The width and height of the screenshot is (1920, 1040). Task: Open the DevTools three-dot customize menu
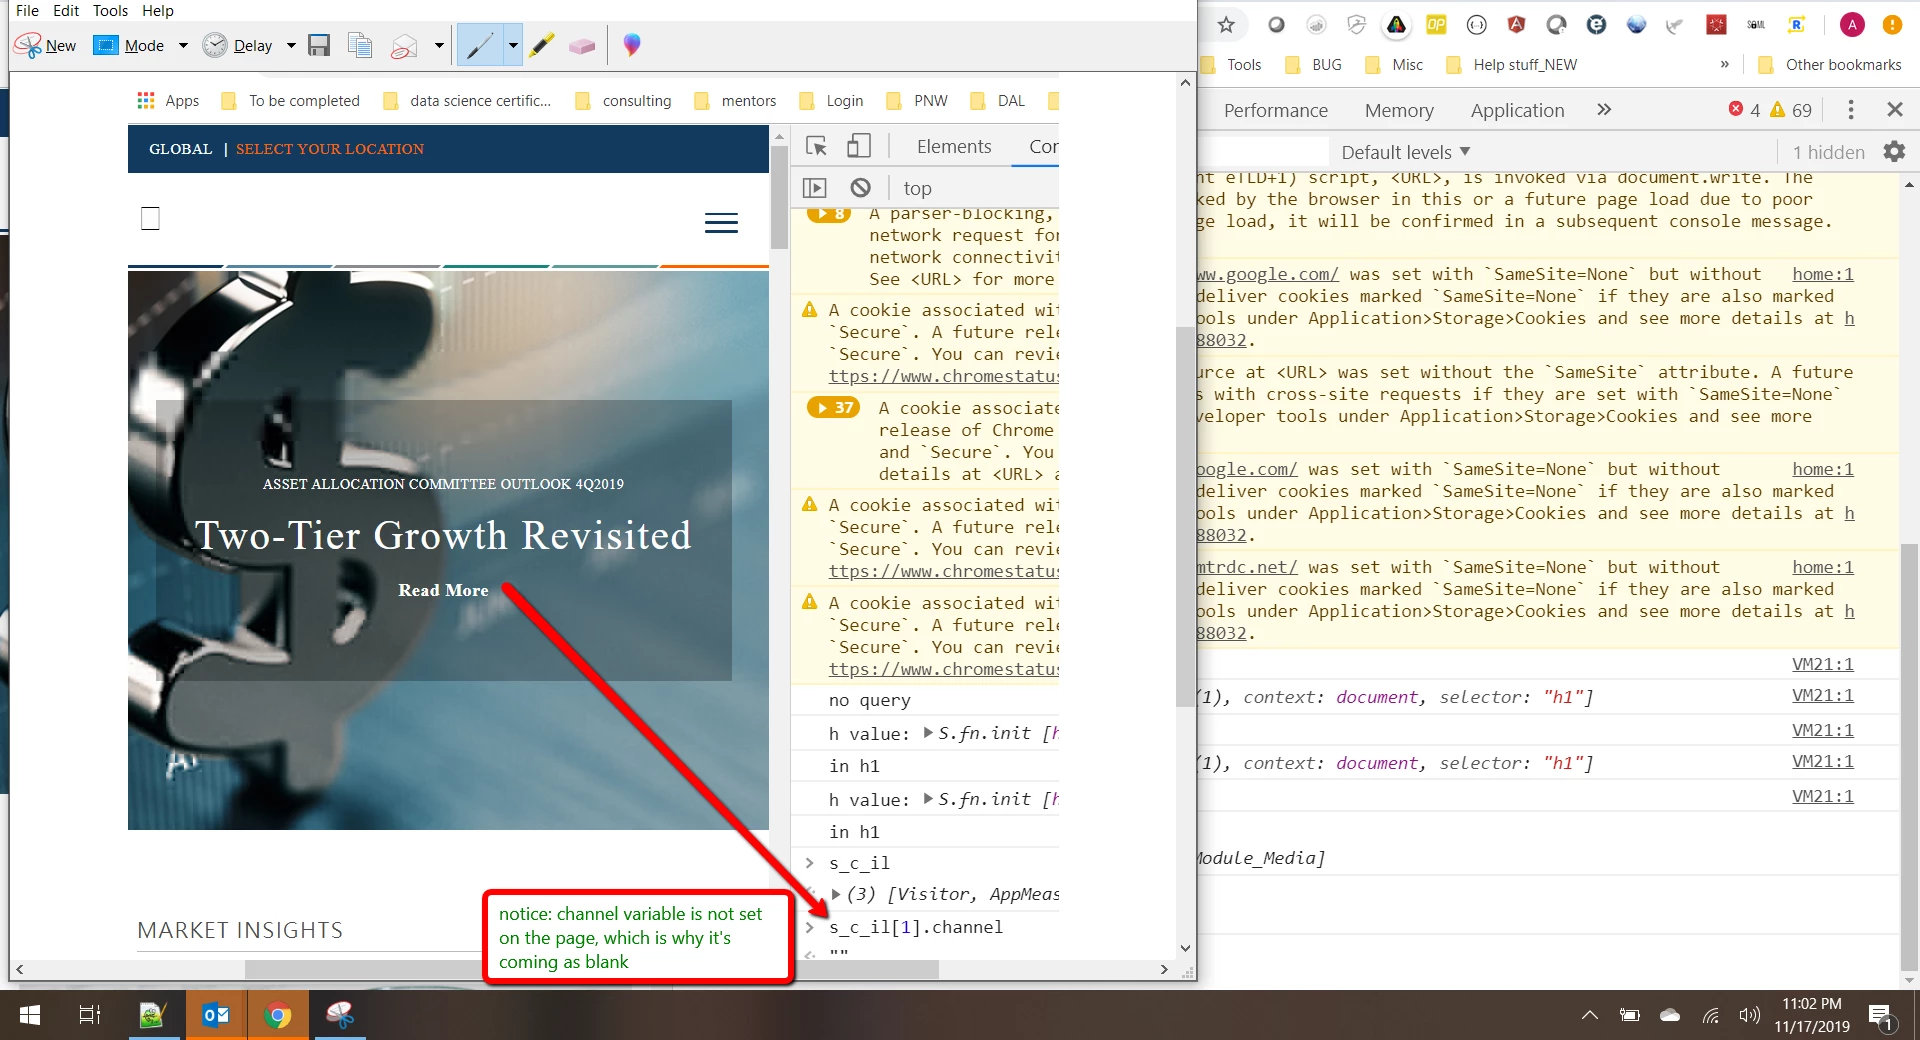(1851, 110)
